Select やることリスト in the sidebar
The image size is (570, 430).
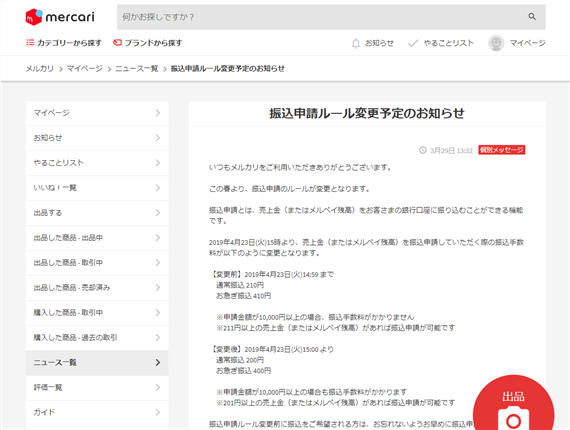tap(97, 163)
